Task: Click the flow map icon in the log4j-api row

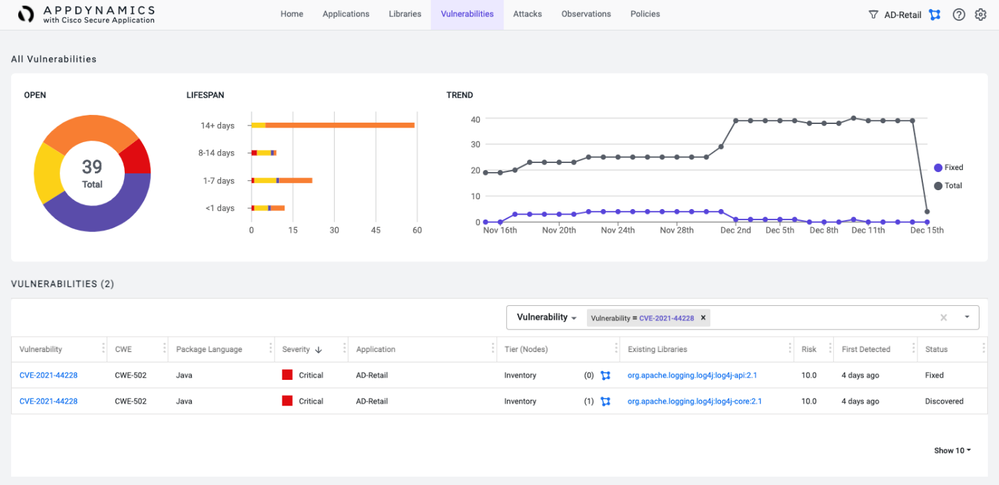Action: point(605,375)
